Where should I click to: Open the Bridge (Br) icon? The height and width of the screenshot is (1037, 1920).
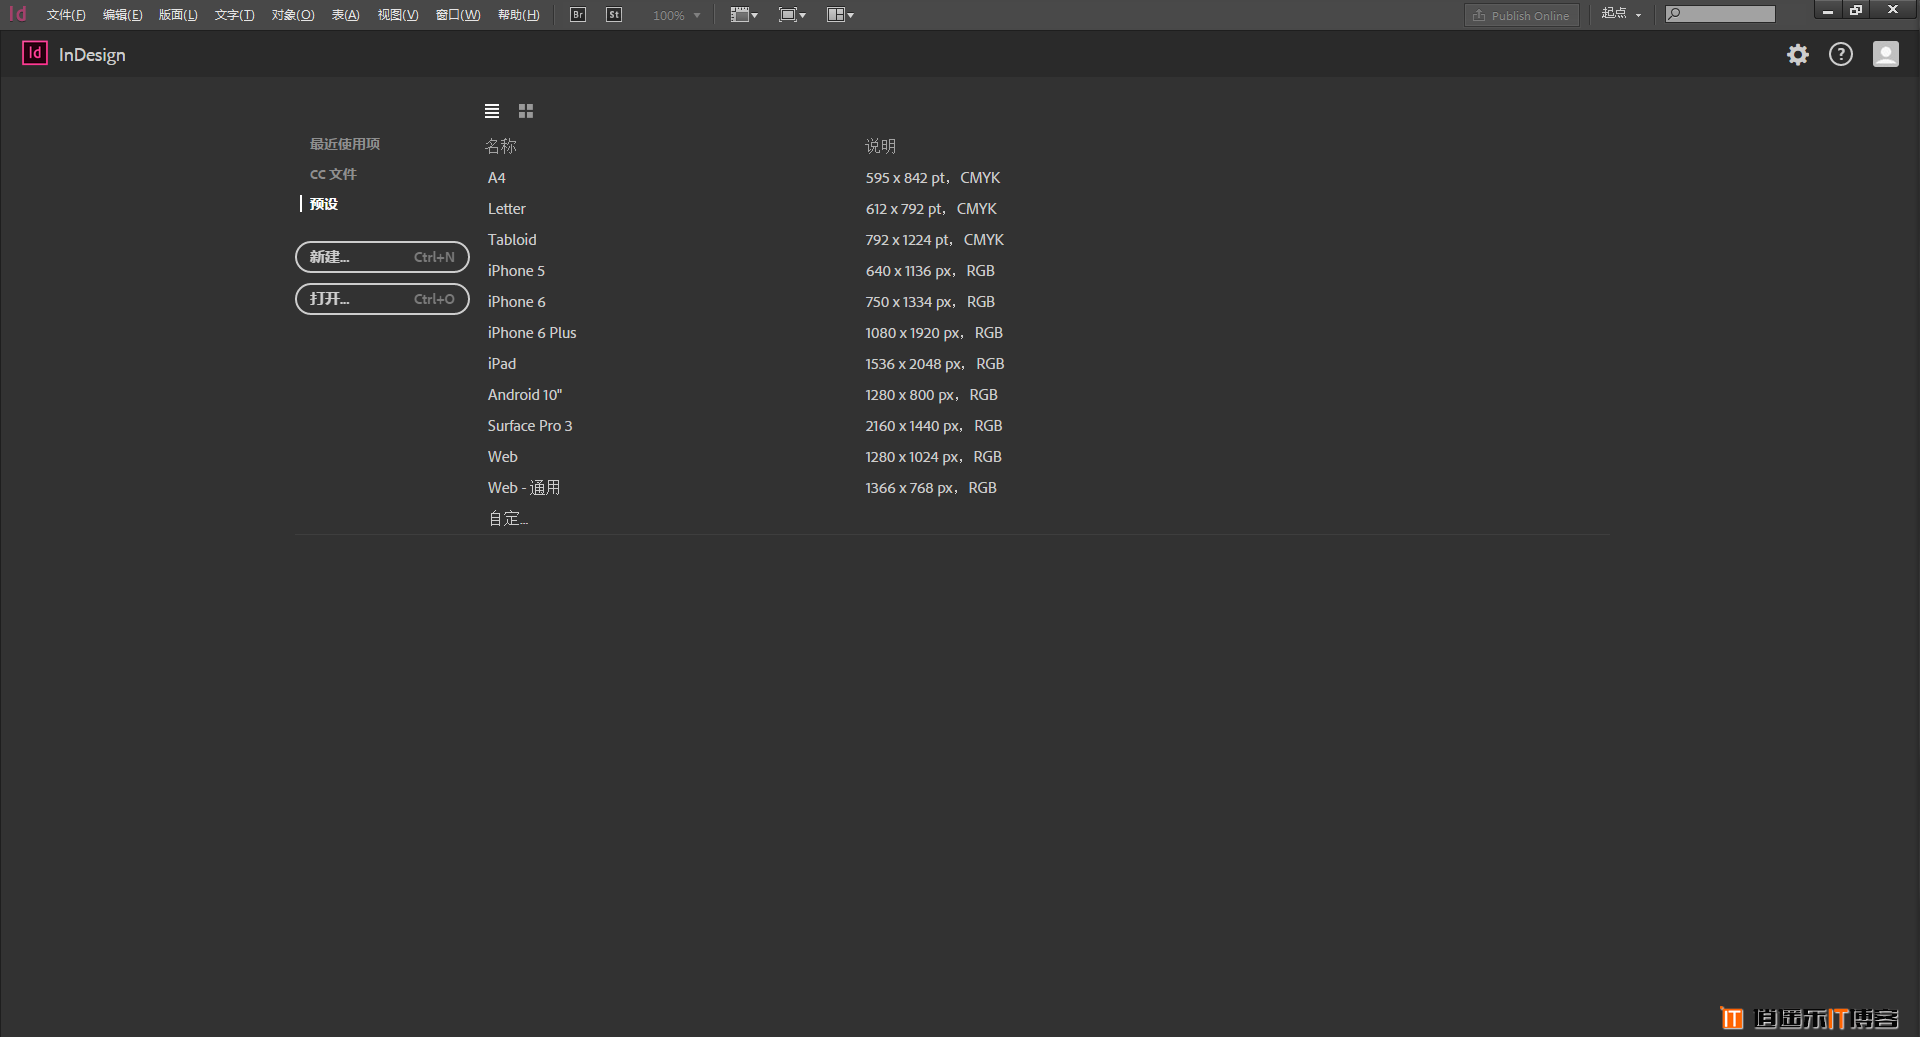pyautogui.click(x=578, y=15)
